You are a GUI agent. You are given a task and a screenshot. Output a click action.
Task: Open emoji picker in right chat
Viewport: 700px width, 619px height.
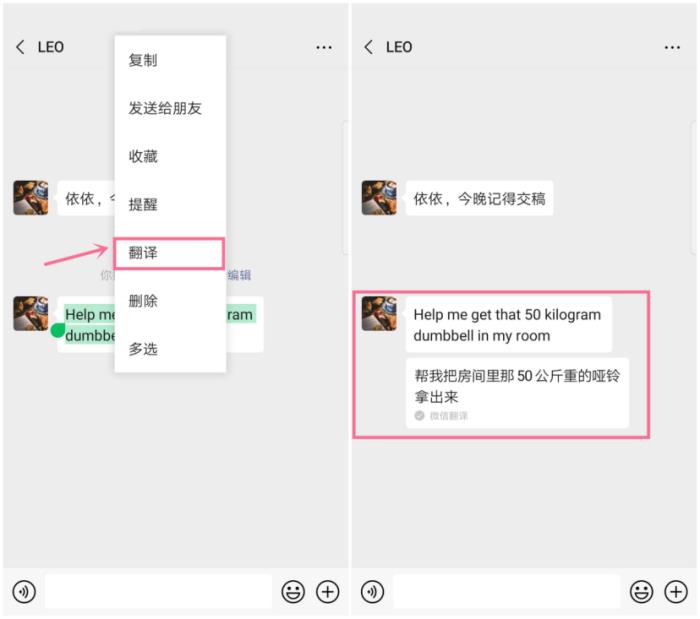(641, 591)
